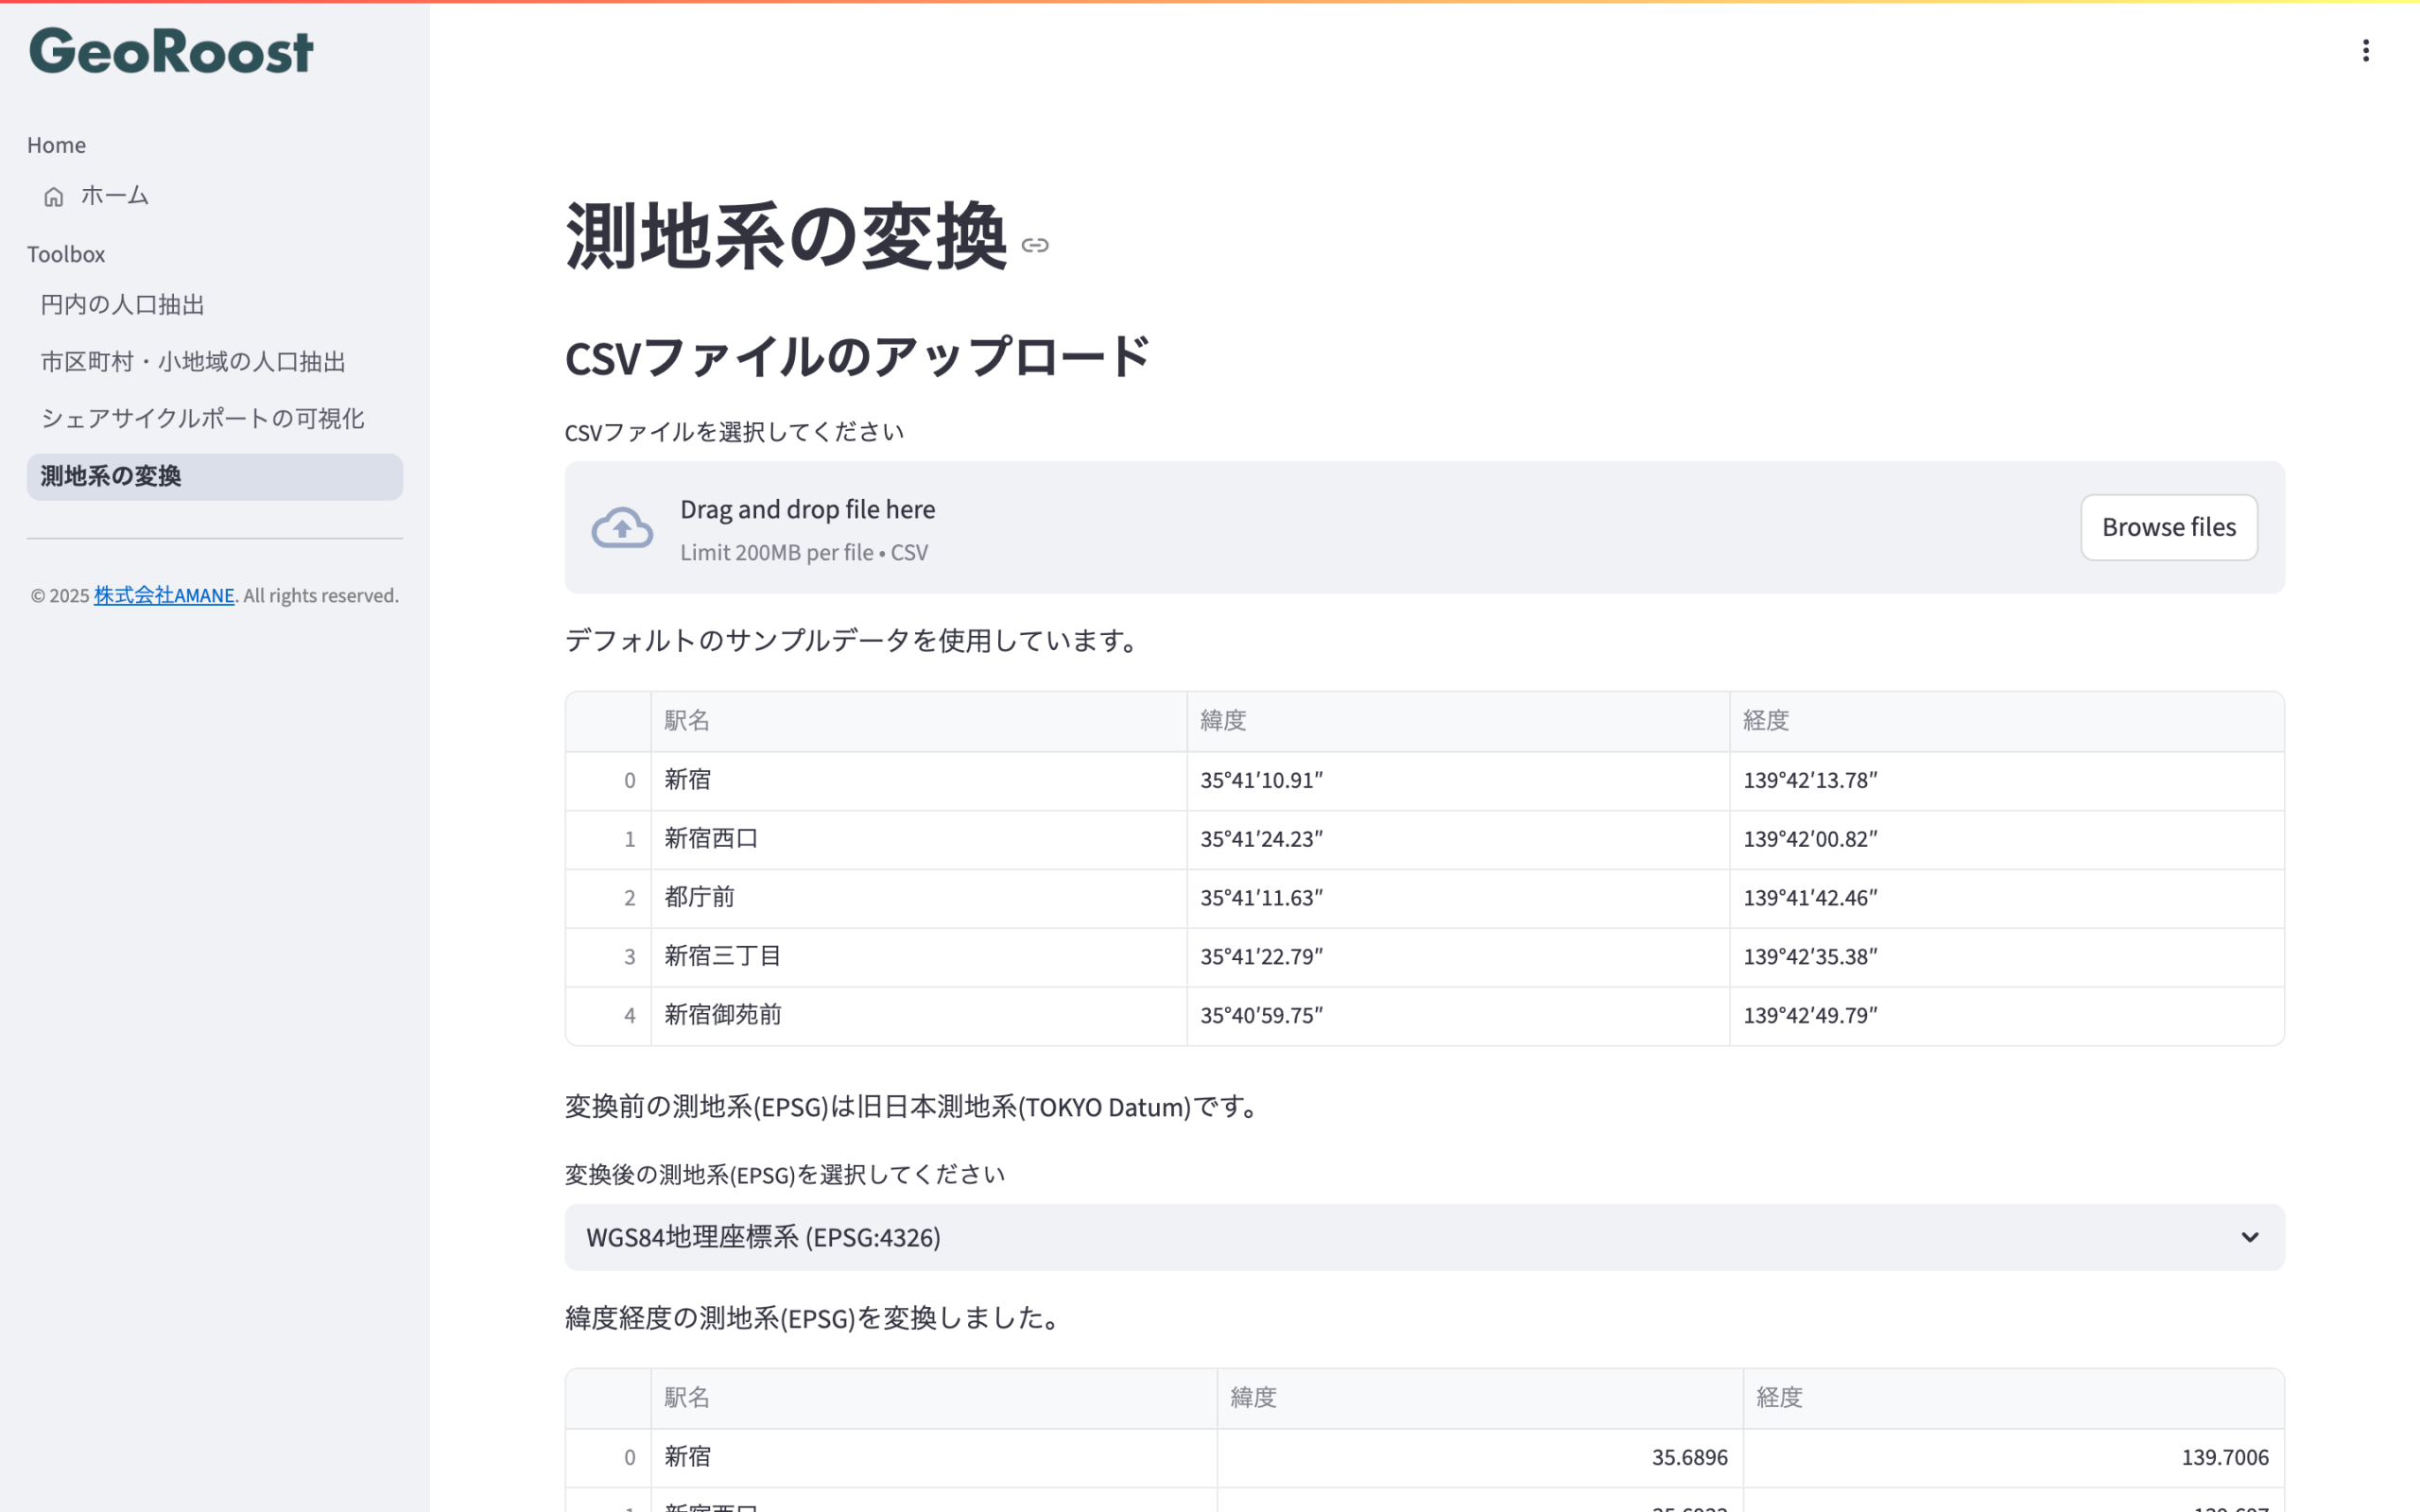The image size is (2420, 1512).
Task: Open シェアサイクルポートの可視化 page
Action: (x=202, y=419)
